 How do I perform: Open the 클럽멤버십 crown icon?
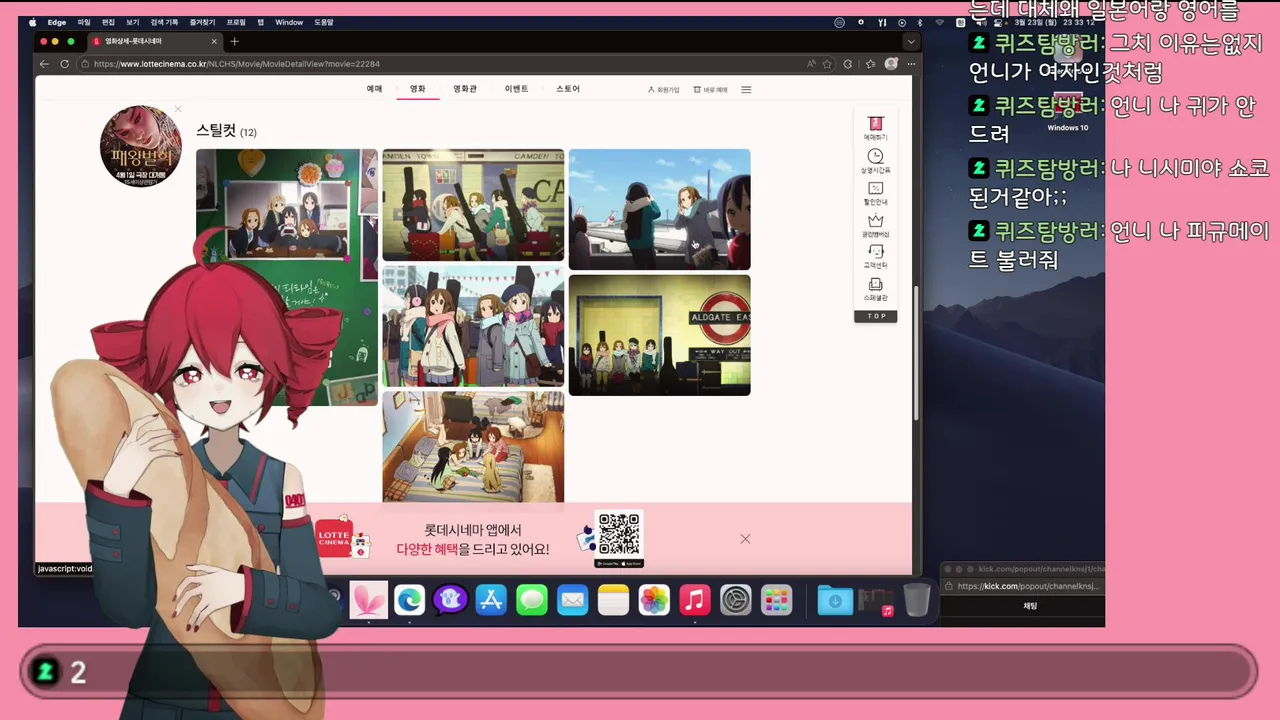(x=875, y=224)
